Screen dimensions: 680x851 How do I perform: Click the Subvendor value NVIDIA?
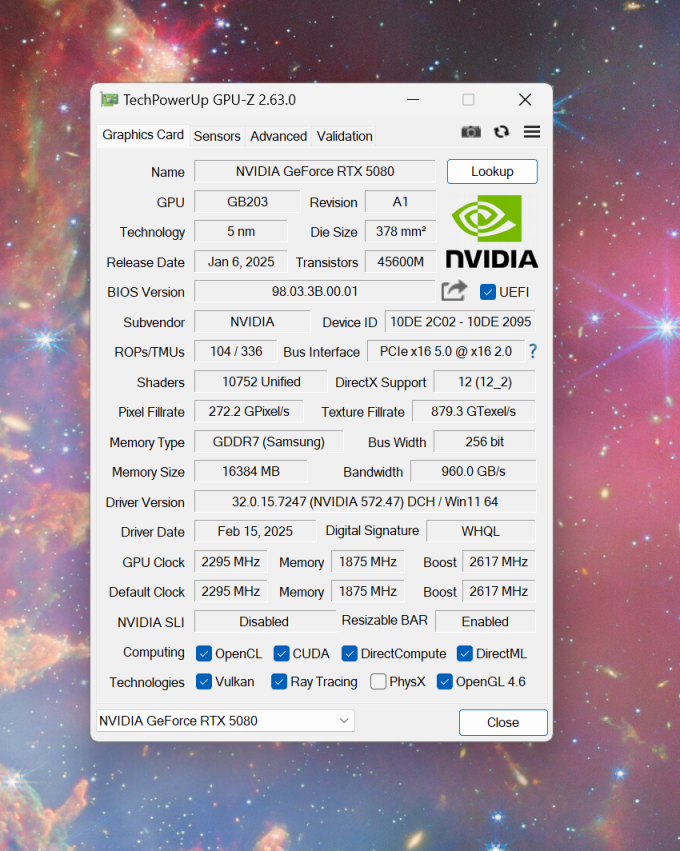[252, 322]
